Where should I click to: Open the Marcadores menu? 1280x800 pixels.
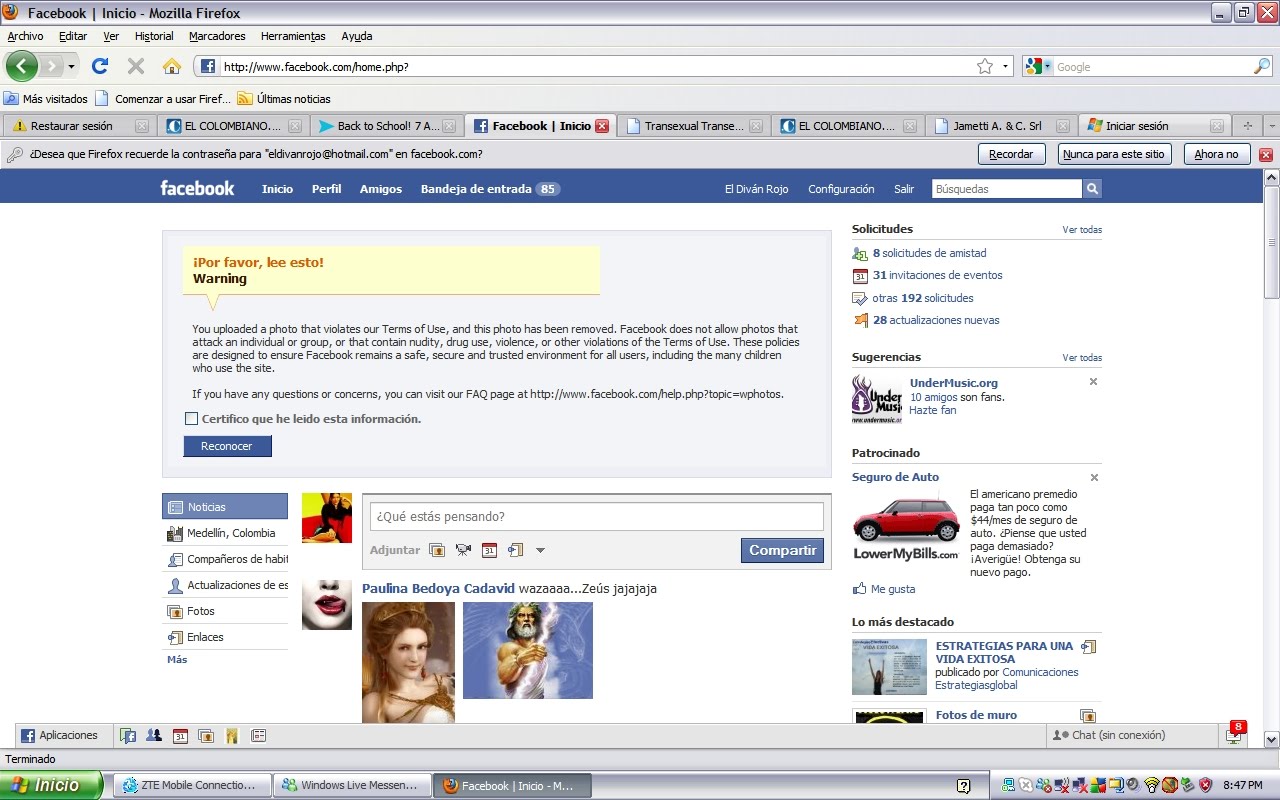click(217, 36)
